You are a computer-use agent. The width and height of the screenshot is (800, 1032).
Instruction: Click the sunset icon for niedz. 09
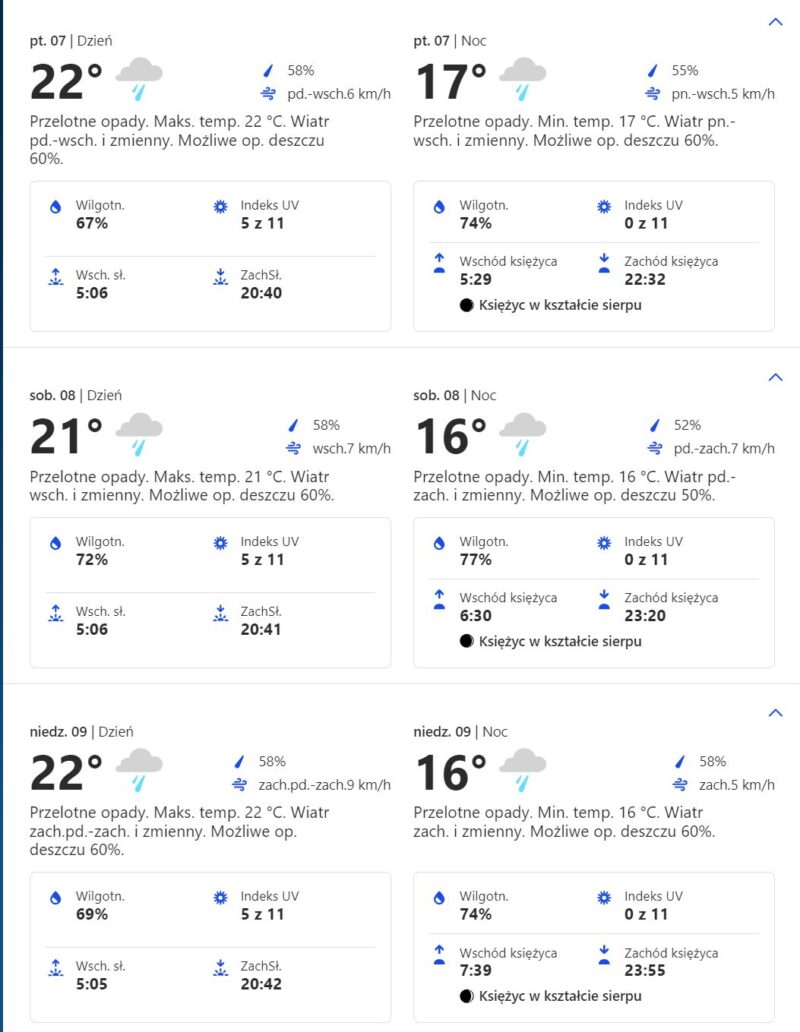point(220,968)
